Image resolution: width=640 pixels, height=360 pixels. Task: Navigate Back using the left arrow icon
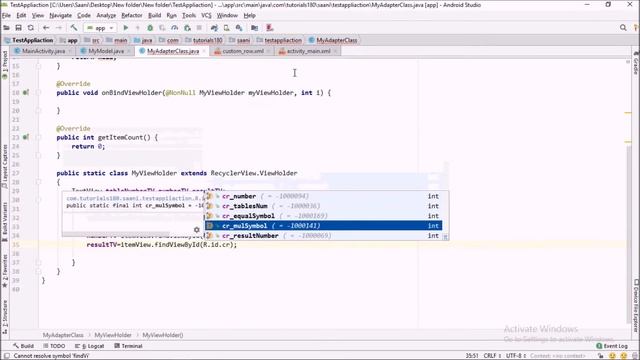coord(46,28)
